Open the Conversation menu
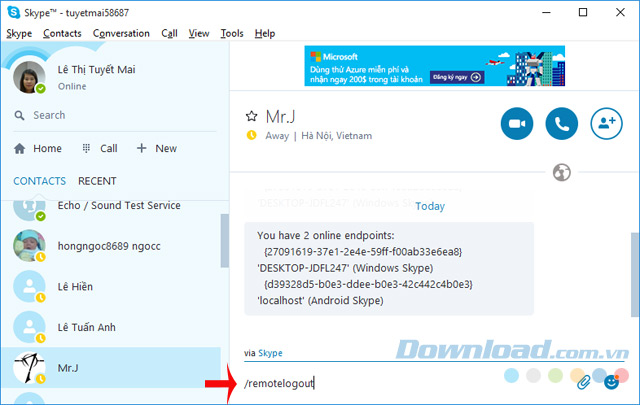The height and width of the screenshot is (405, 640). pyautogui.click(x=121, y=33)
